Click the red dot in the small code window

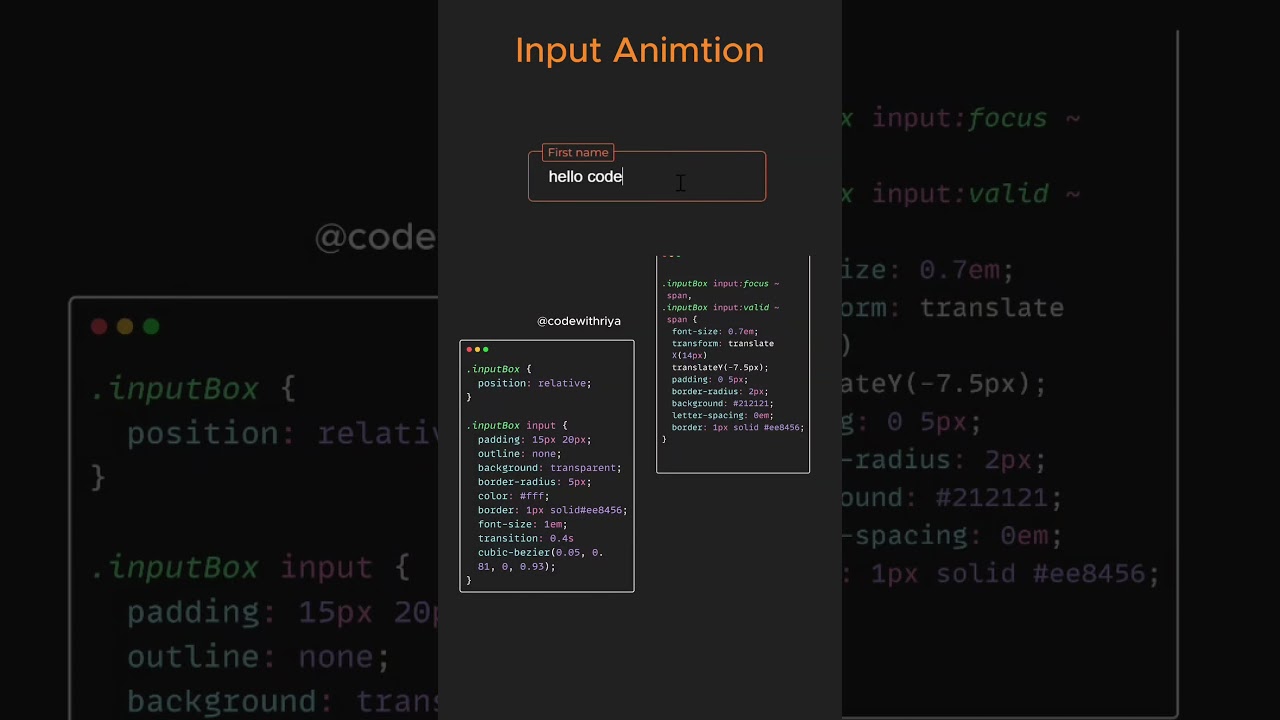tap(469, 350)
